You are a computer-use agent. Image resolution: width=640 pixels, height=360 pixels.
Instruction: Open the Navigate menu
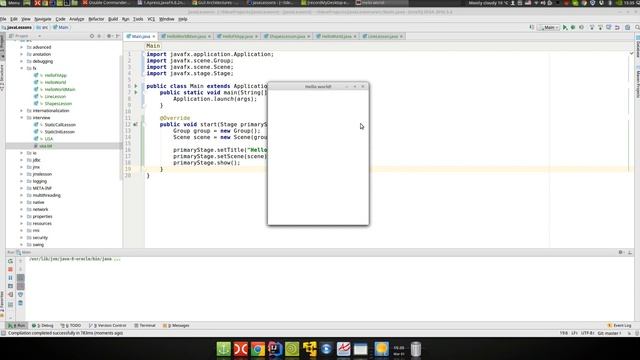click(x=43, y=19)
